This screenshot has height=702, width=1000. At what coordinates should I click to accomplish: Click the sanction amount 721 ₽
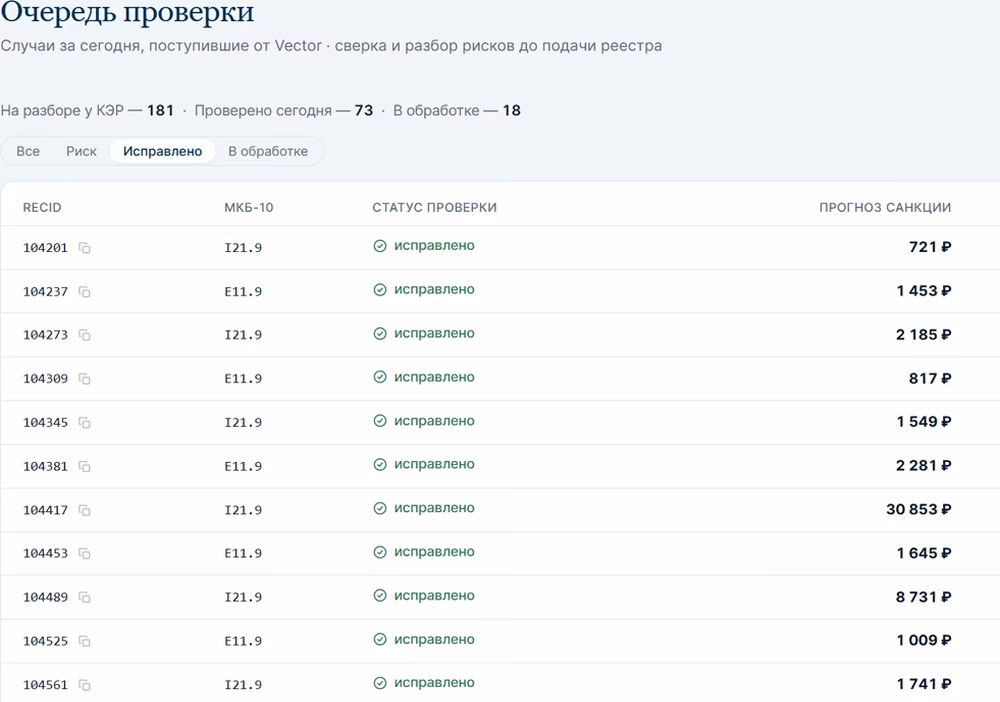coord(930,247)
